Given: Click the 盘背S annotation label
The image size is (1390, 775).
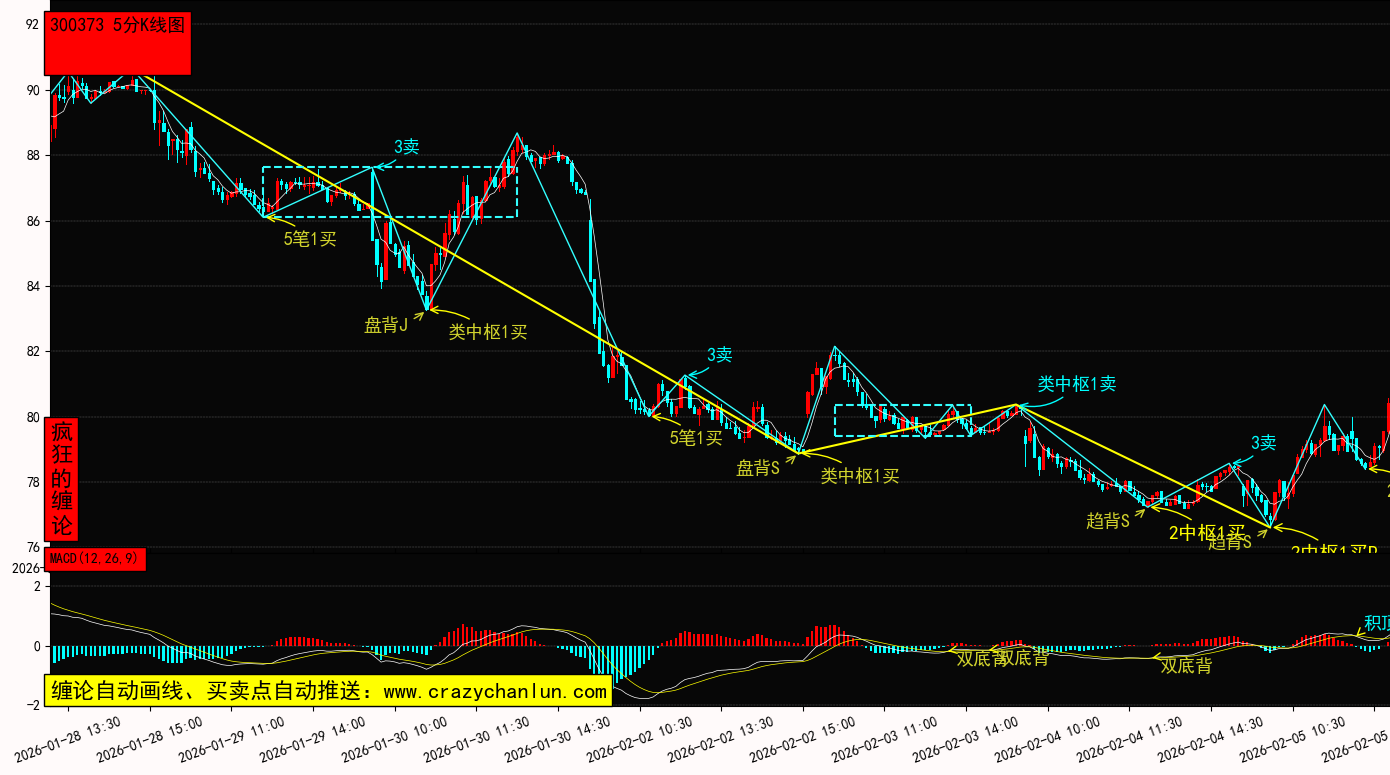Looking at the screenshot, I should coord(758,468).
